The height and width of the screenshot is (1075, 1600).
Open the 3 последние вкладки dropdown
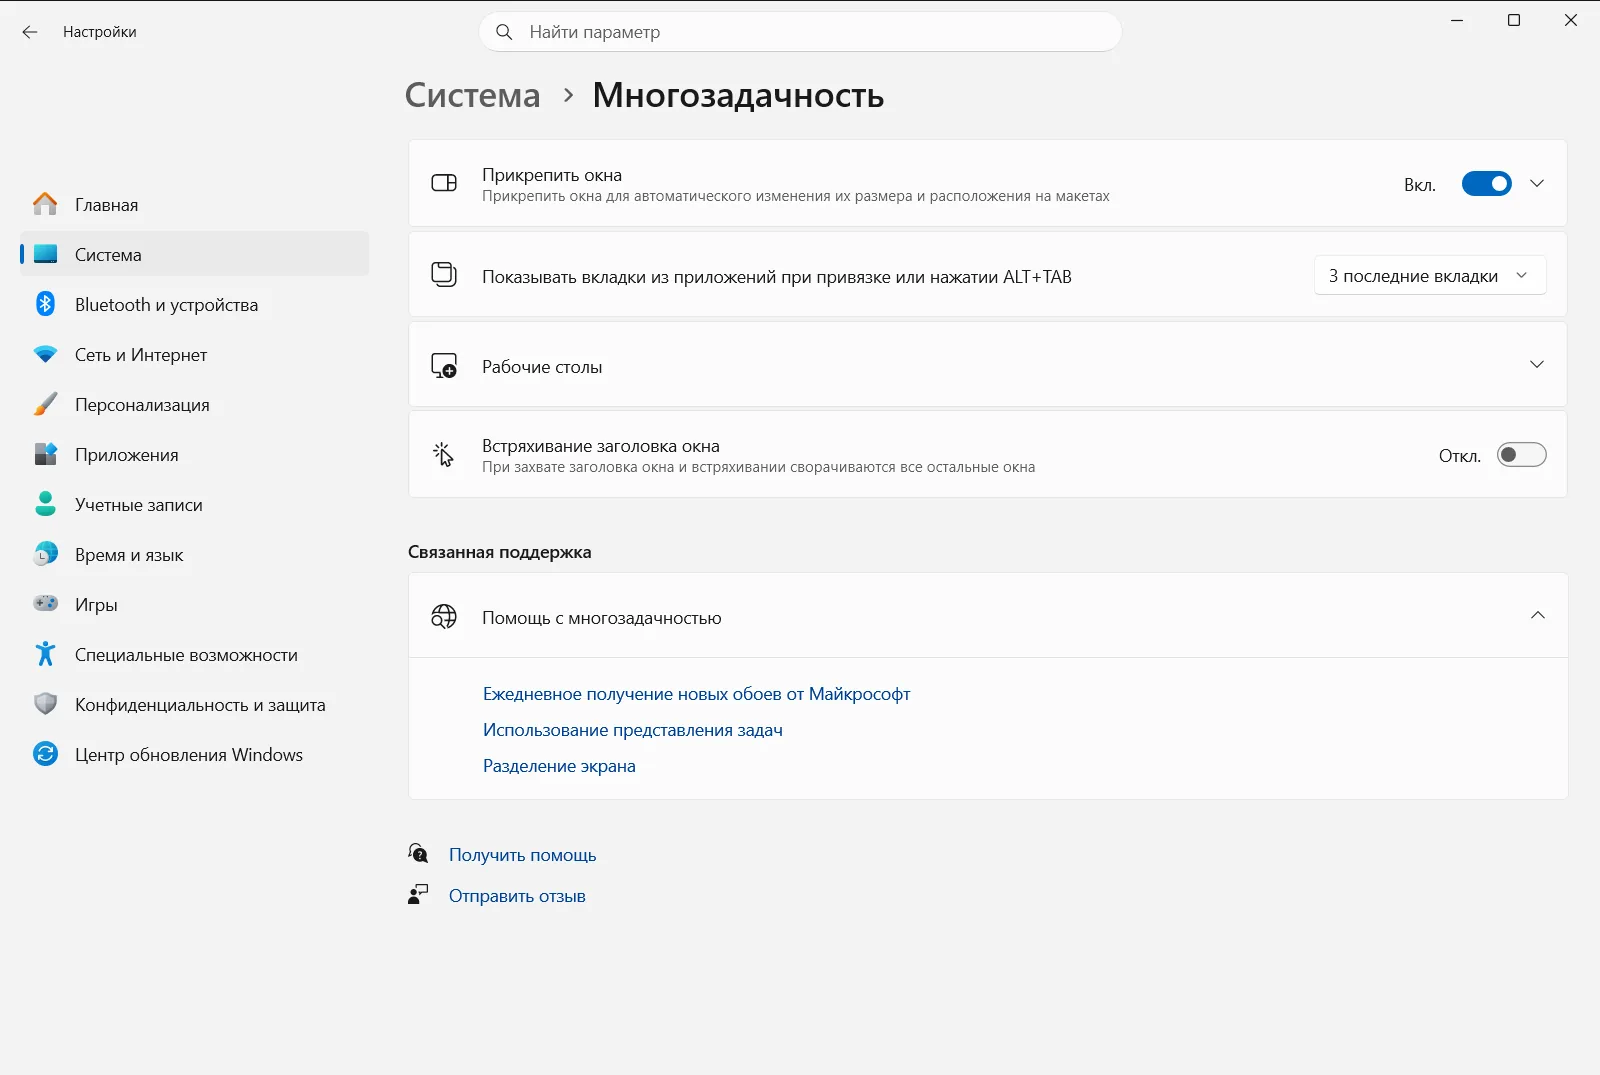coord(1430,276)
